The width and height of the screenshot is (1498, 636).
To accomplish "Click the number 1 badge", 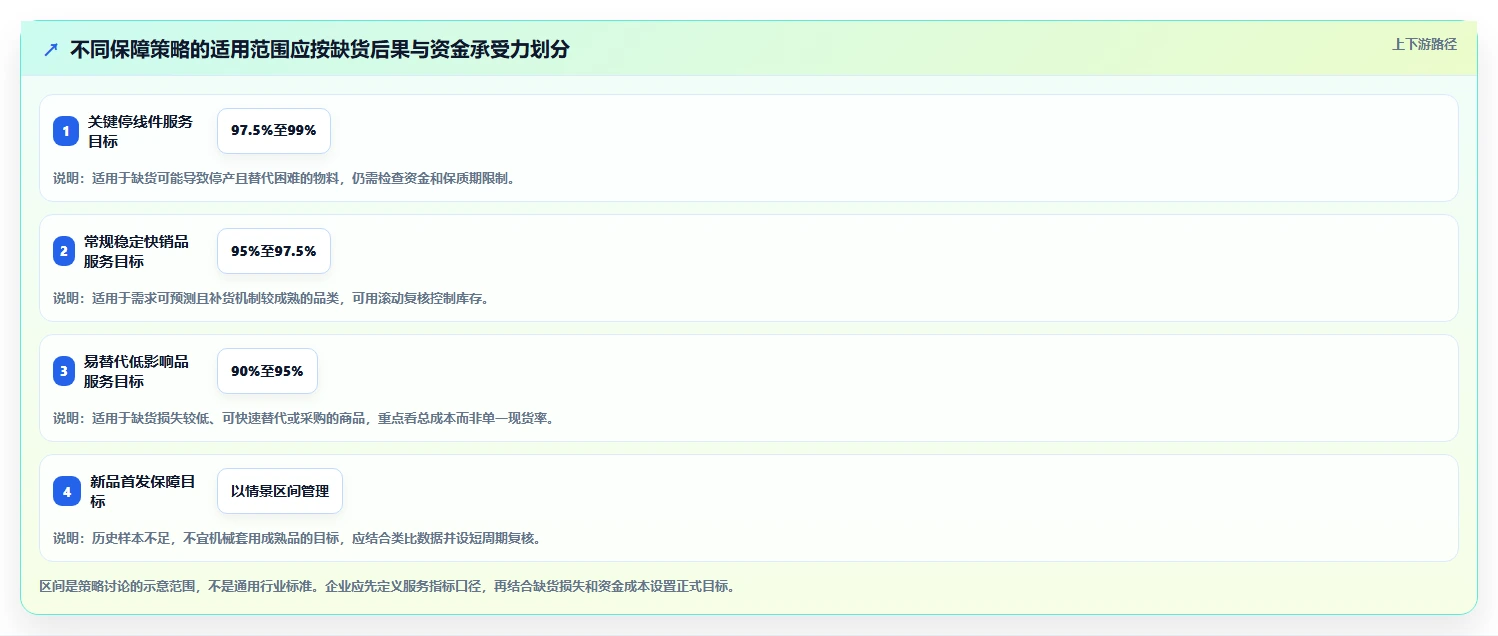I will [66, 131].
